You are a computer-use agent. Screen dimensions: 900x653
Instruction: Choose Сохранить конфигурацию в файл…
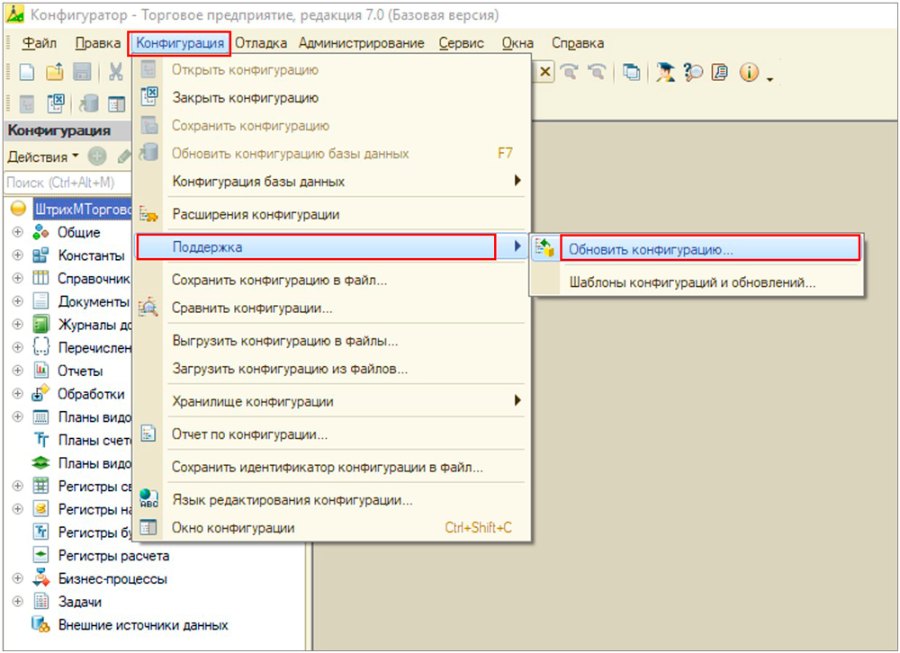click(x=331, y=280)
